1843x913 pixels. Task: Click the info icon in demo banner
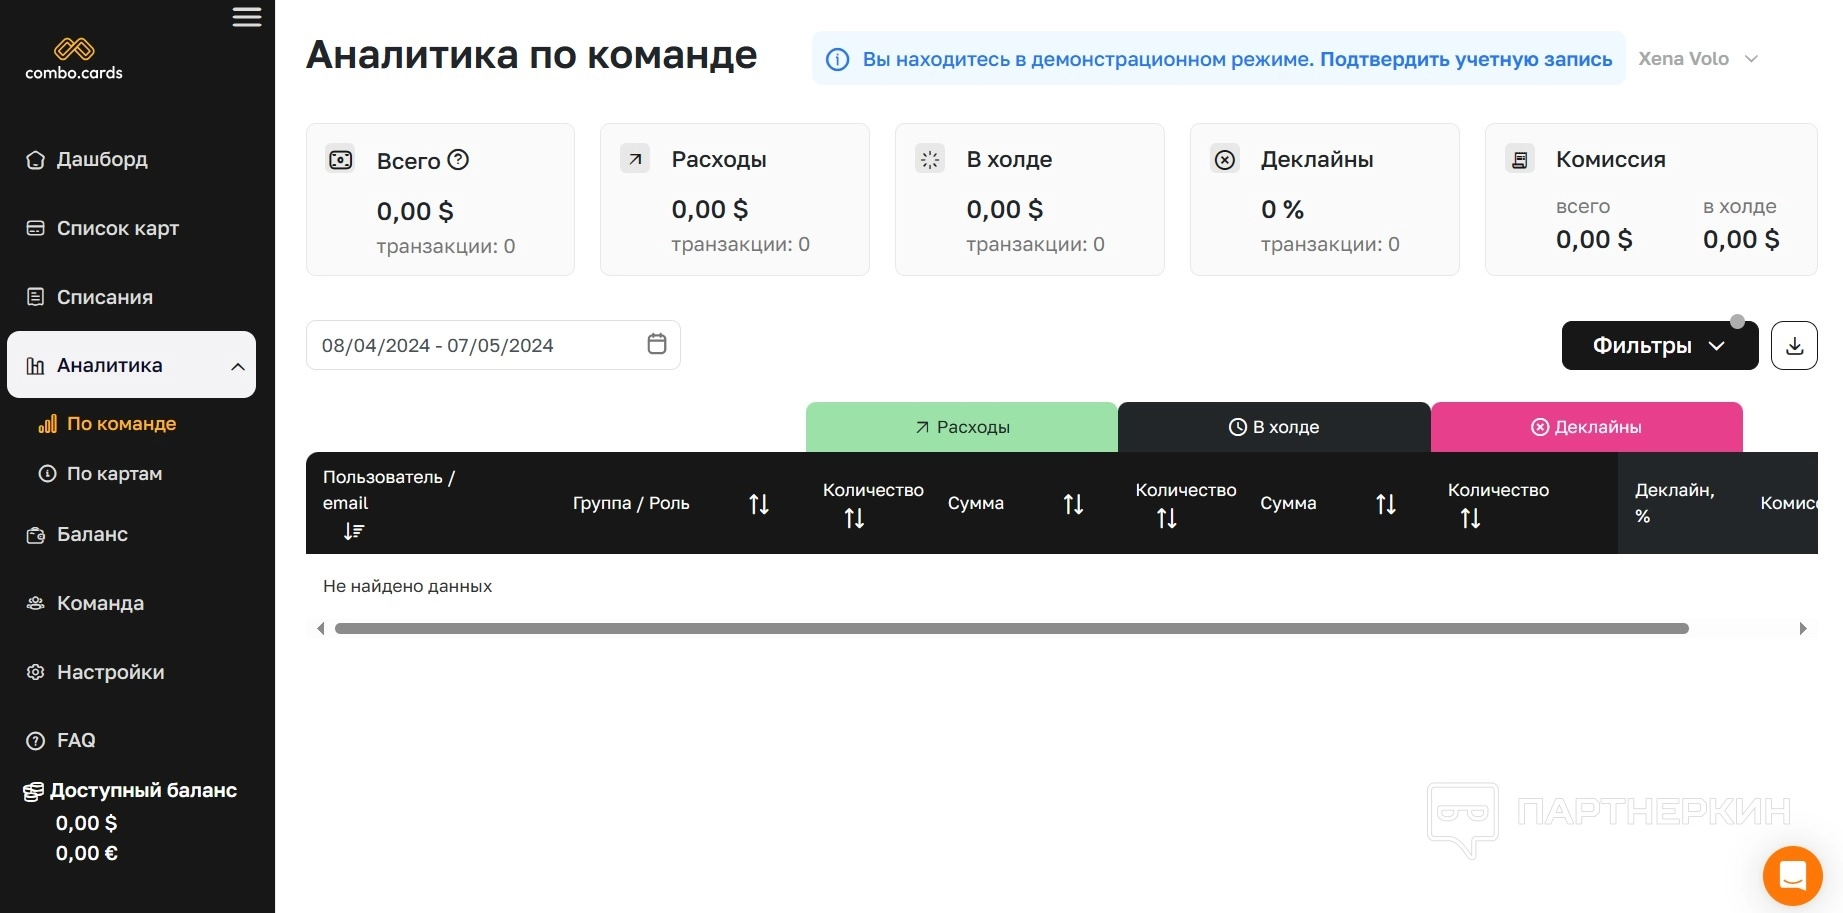point(837,60)
